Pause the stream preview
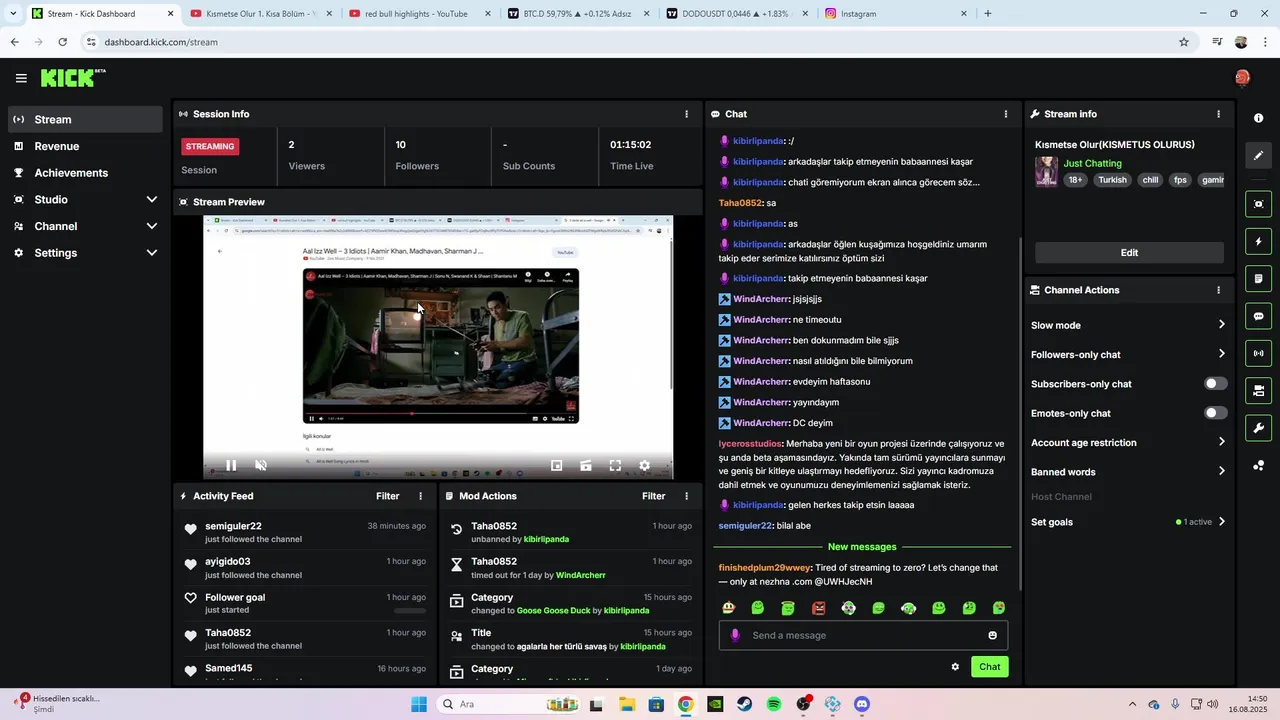The height and width of the screenshot is (720, 1280). click(231, 465)
